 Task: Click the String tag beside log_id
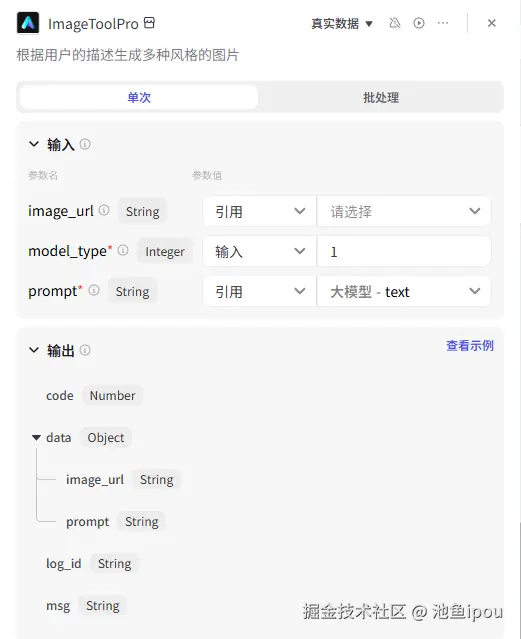(x=115, y=564)
